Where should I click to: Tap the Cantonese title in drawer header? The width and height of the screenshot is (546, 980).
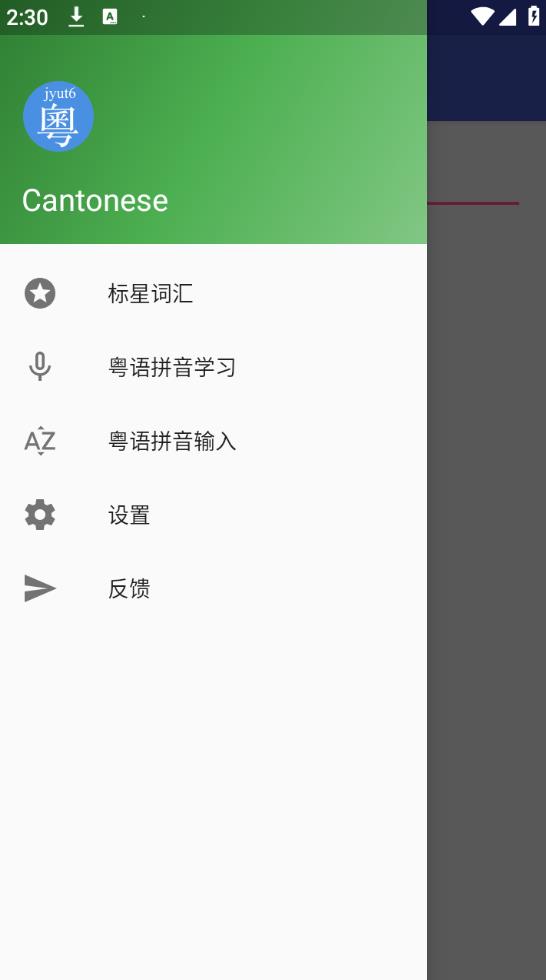95,201
